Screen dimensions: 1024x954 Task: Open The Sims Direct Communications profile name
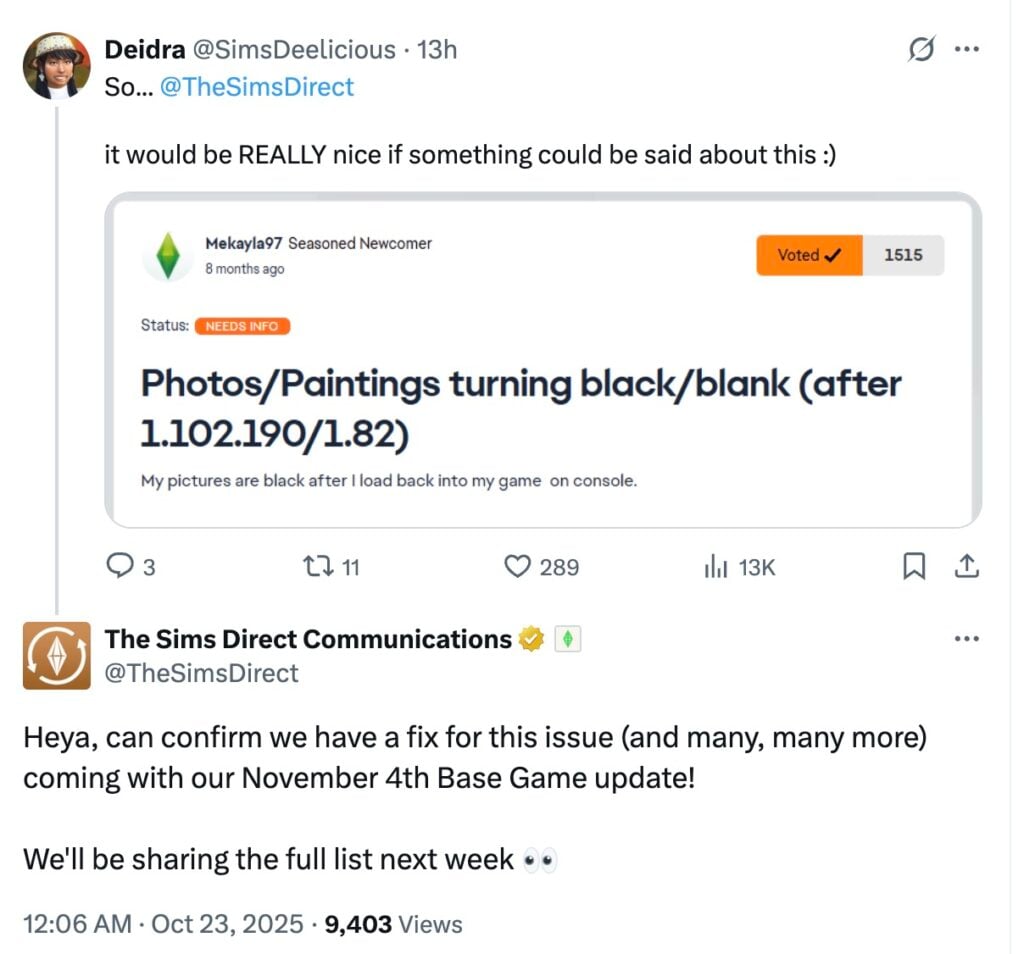(x=308, y=639)
